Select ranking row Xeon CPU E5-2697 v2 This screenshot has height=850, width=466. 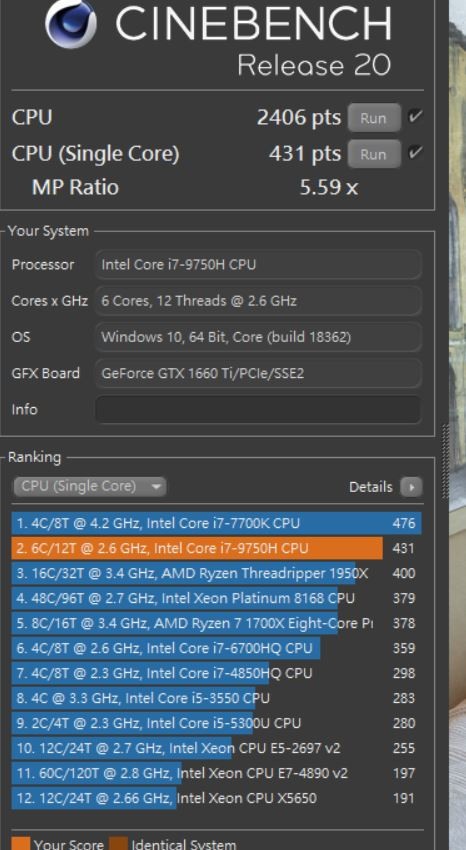pos(216,748)
